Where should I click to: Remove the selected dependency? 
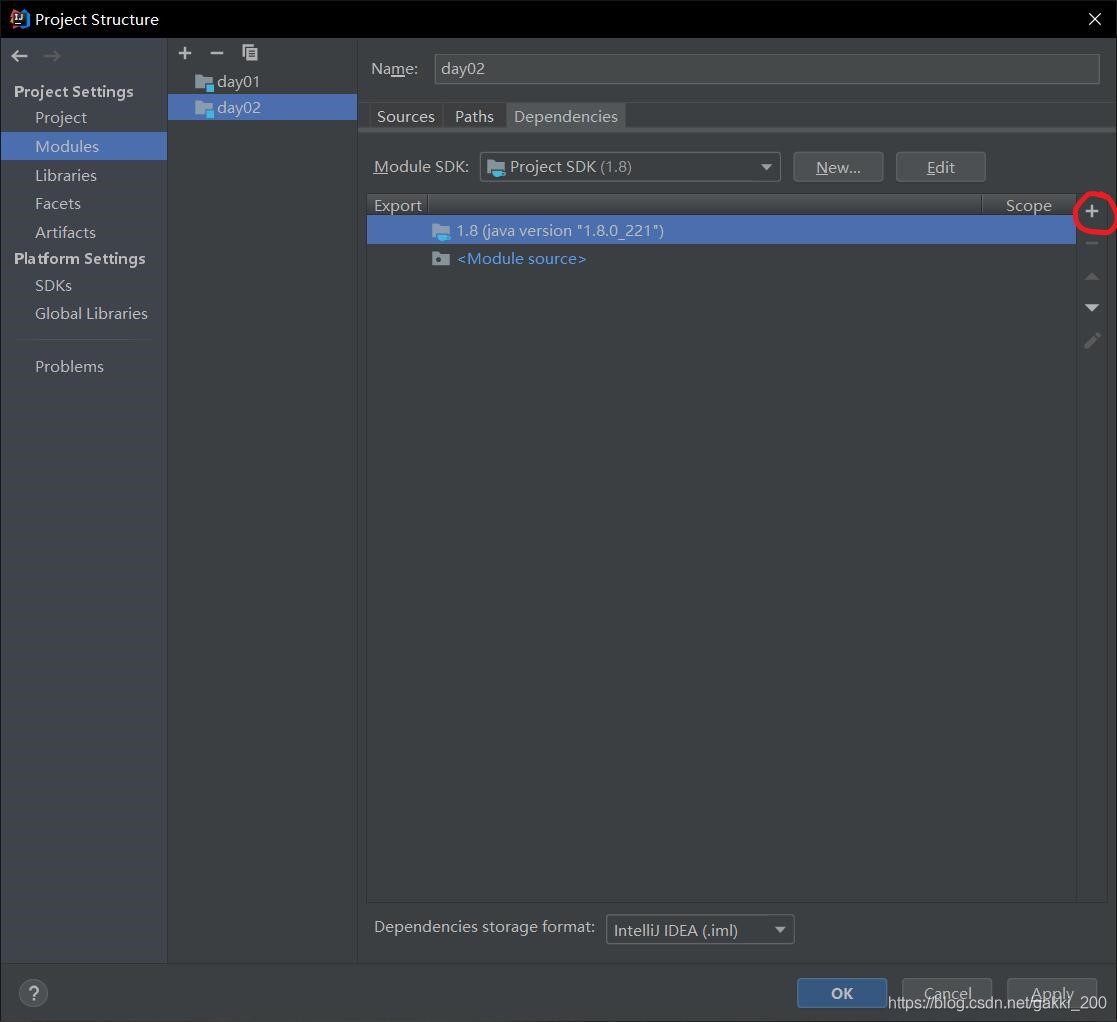point(1092,244)
